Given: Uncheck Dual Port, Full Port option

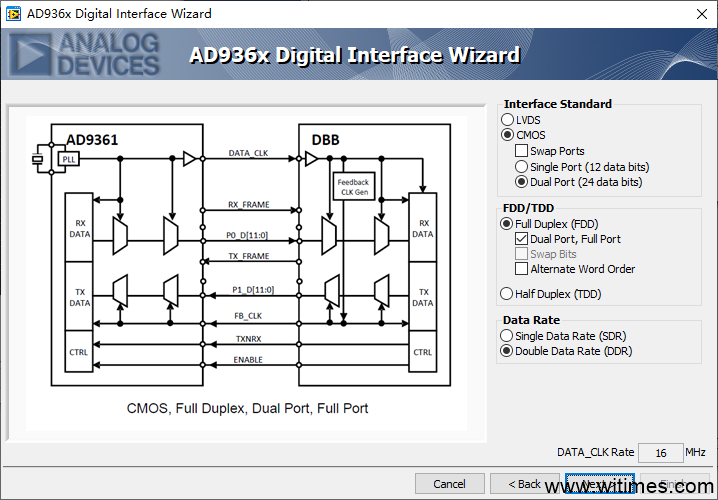Looking at the screenshot, I should point(522,239).
